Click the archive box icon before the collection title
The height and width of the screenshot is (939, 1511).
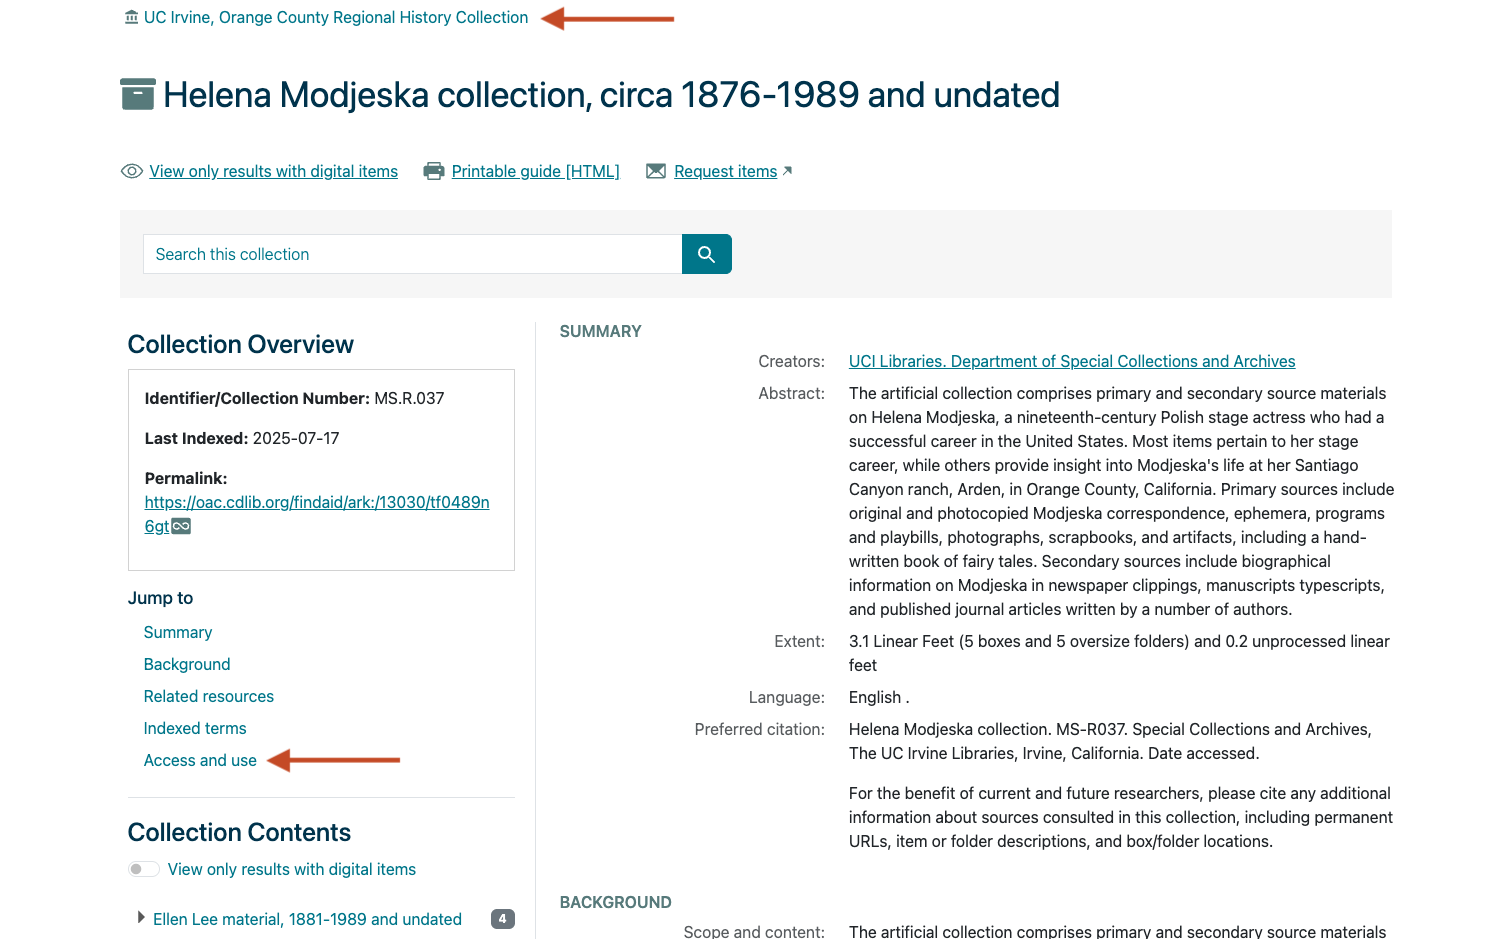[x=137, y=93]
